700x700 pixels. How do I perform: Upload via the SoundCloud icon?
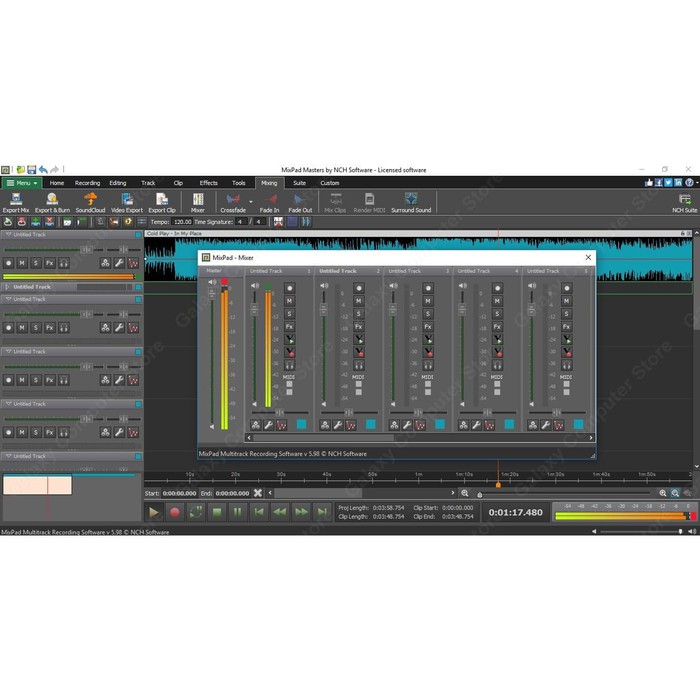[x=90, y=202]
